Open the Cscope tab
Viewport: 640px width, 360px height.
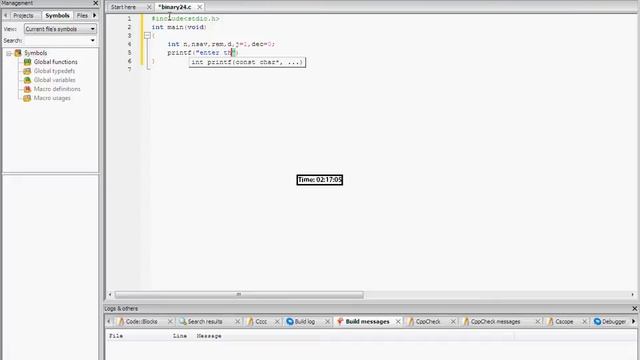564,322
